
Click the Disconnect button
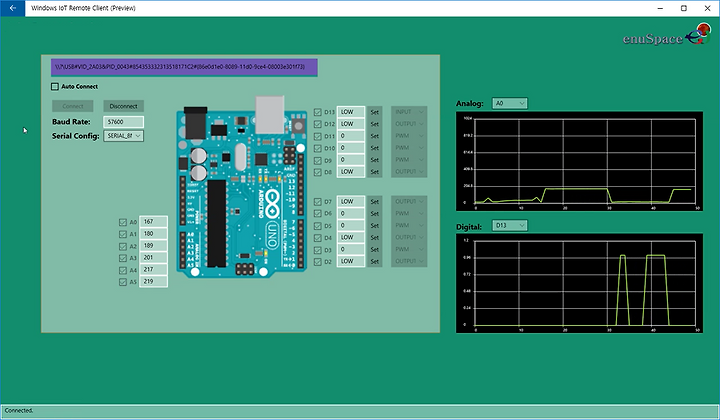pos(124,106)
